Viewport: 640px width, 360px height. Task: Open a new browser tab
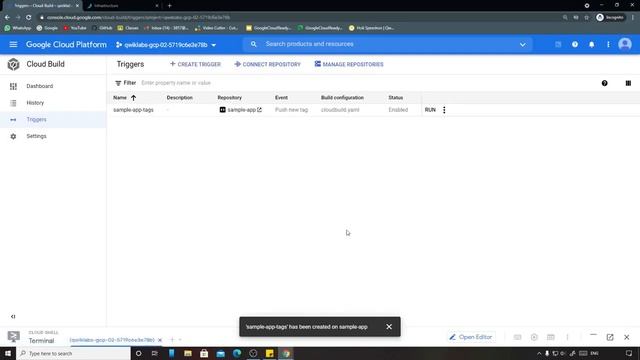tap(169, 6)
